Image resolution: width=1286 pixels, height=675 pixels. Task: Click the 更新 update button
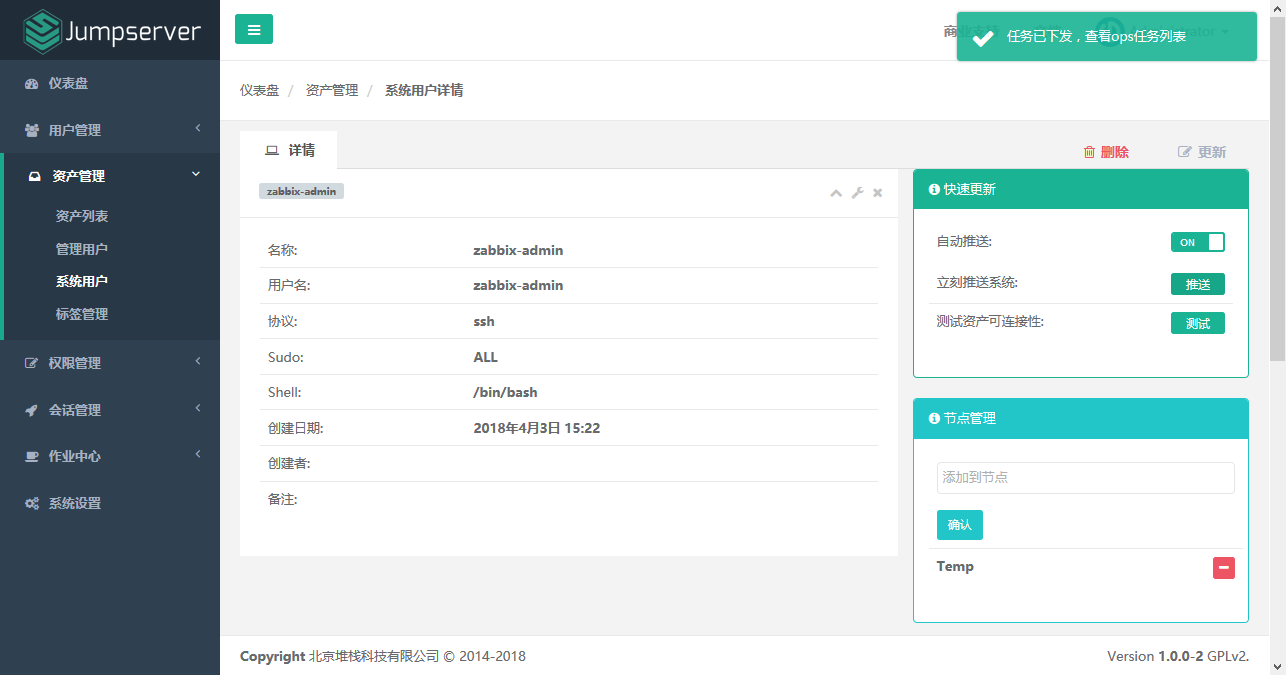pyautogui.click(x=1202, y=152)
